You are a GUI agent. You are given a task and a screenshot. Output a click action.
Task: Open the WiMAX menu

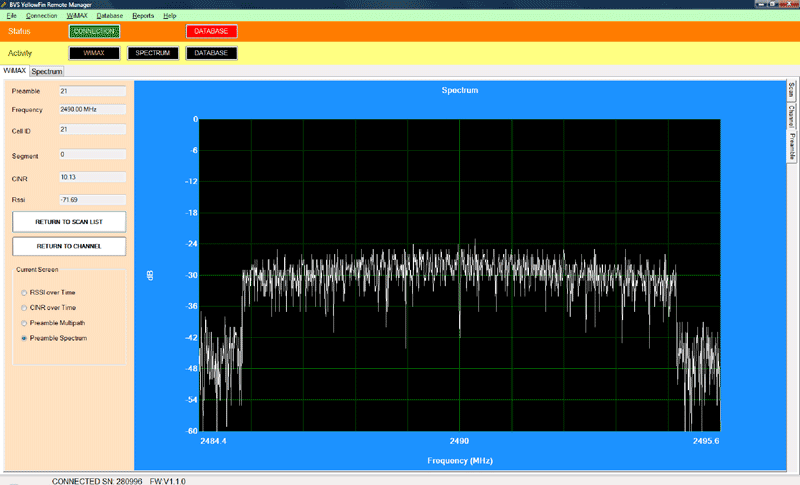[x=77, y=16]
